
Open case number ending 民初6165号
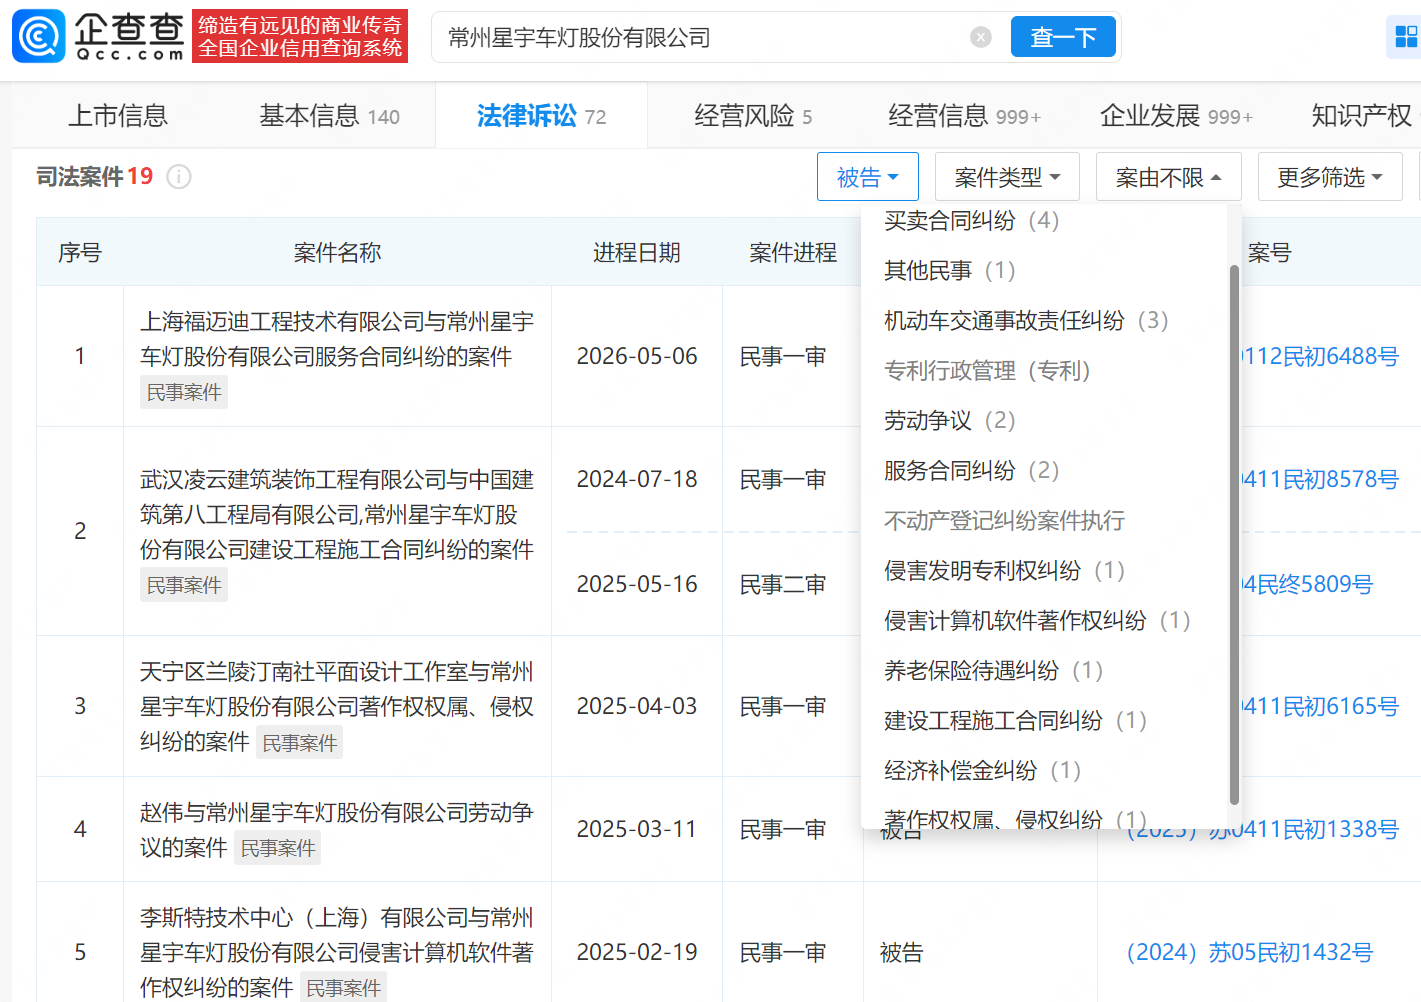click(x=1320, y=706)
